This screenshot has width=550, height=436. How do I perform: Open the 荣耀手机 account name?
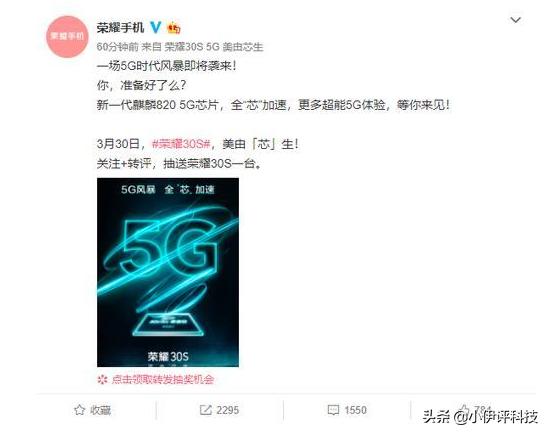(121, 27)
